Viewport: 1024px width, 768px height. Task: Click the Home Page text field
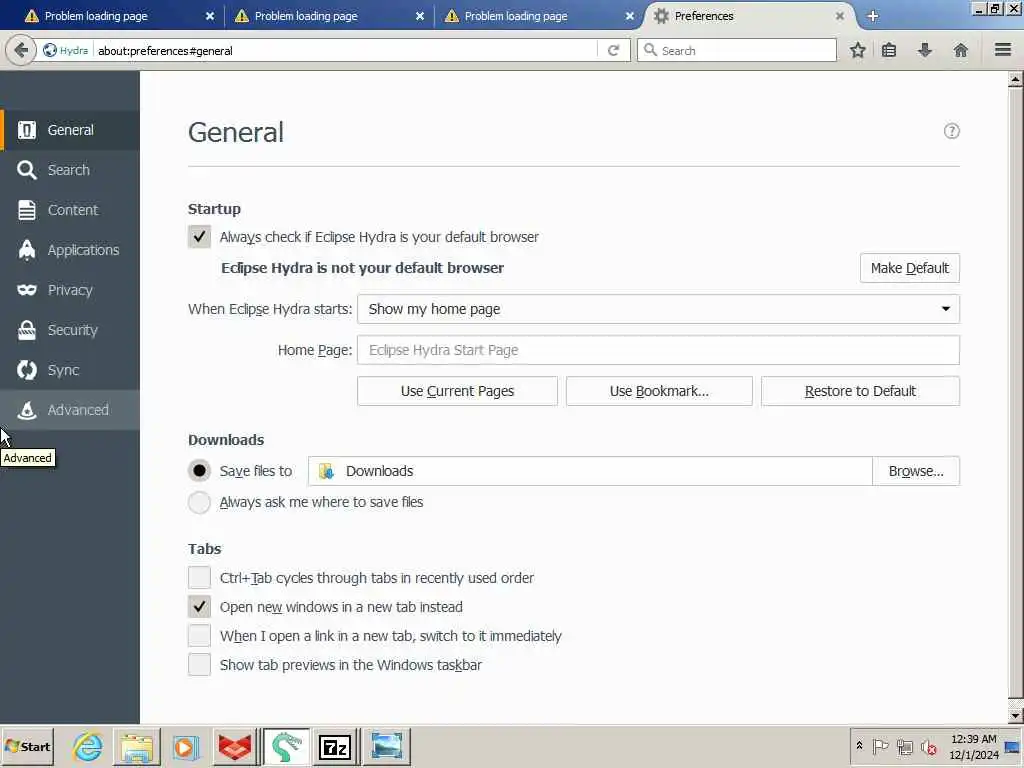[x=658, y=350]
